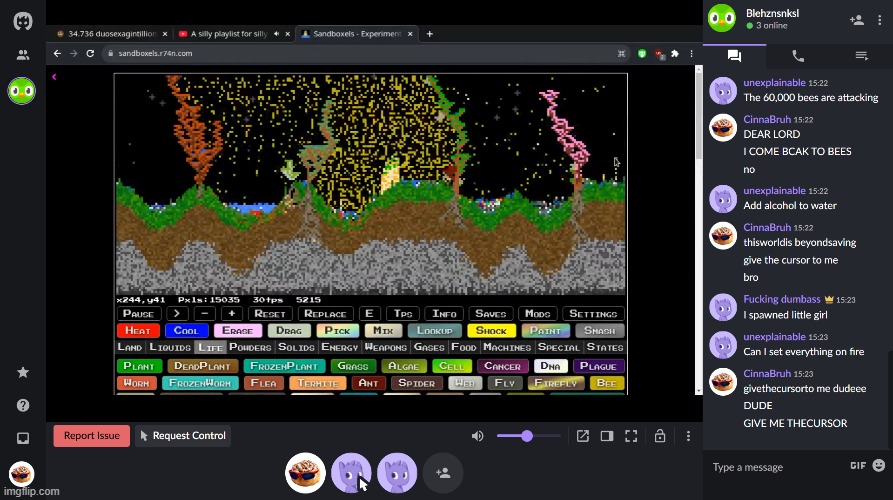Pop out the stream window icon

click(x=583, y=436)
